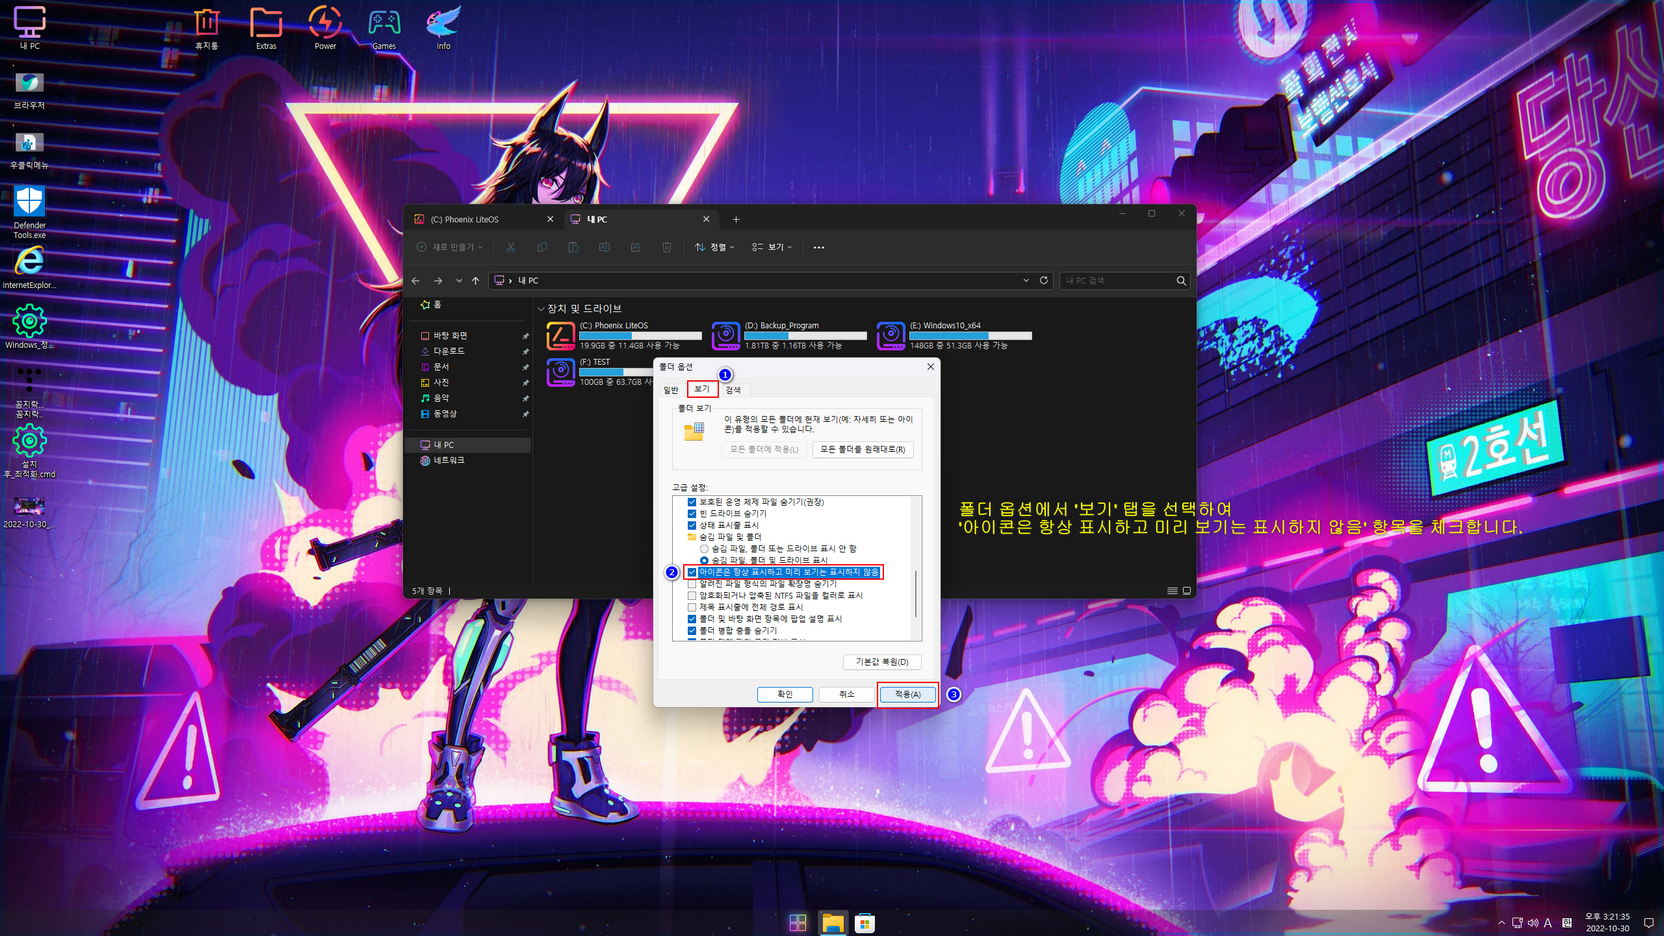Image resolution: width=1664 pixels, height=936 pixels.
Task: Toggle 폴더 및 바탕 화면 항목에 팝업 설명 표시
Action: 692,619
